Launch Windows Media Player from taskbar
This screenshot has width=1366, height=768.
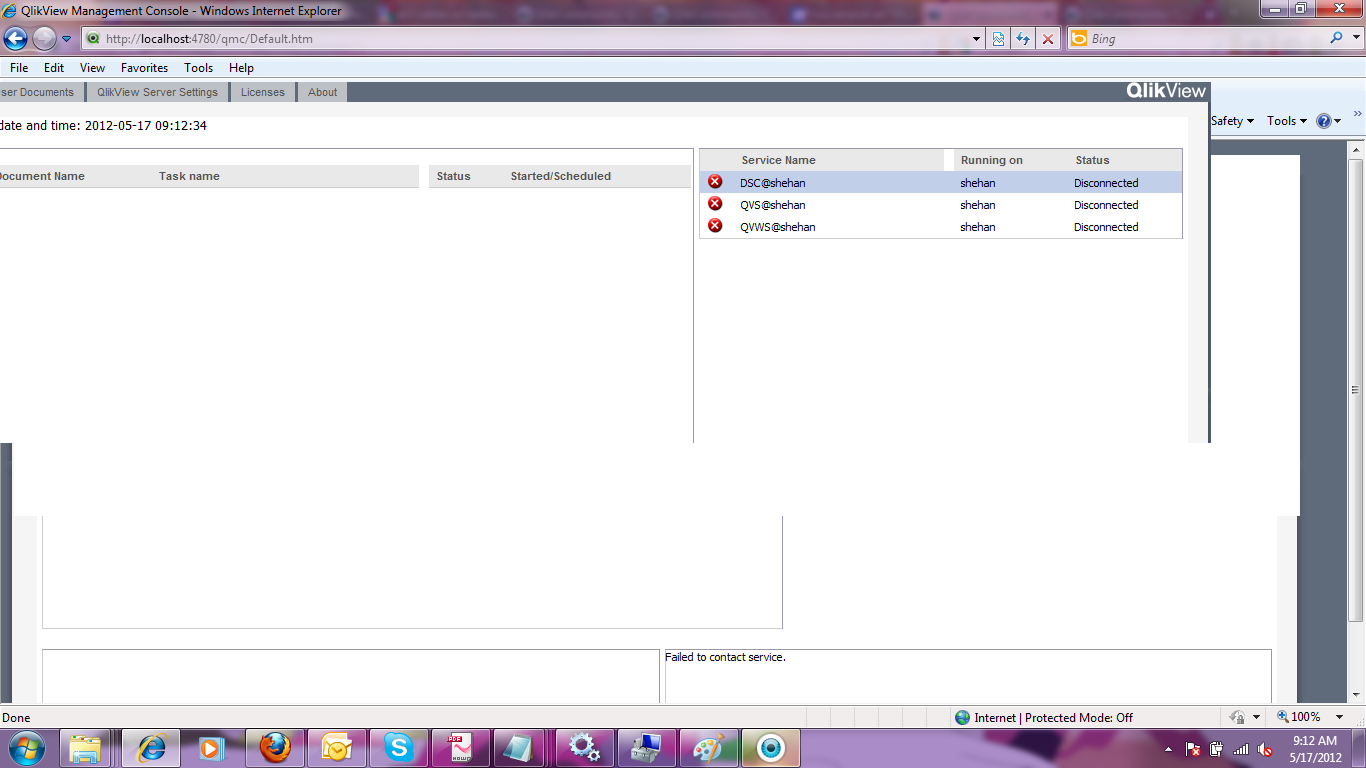[x=210, y=748]
